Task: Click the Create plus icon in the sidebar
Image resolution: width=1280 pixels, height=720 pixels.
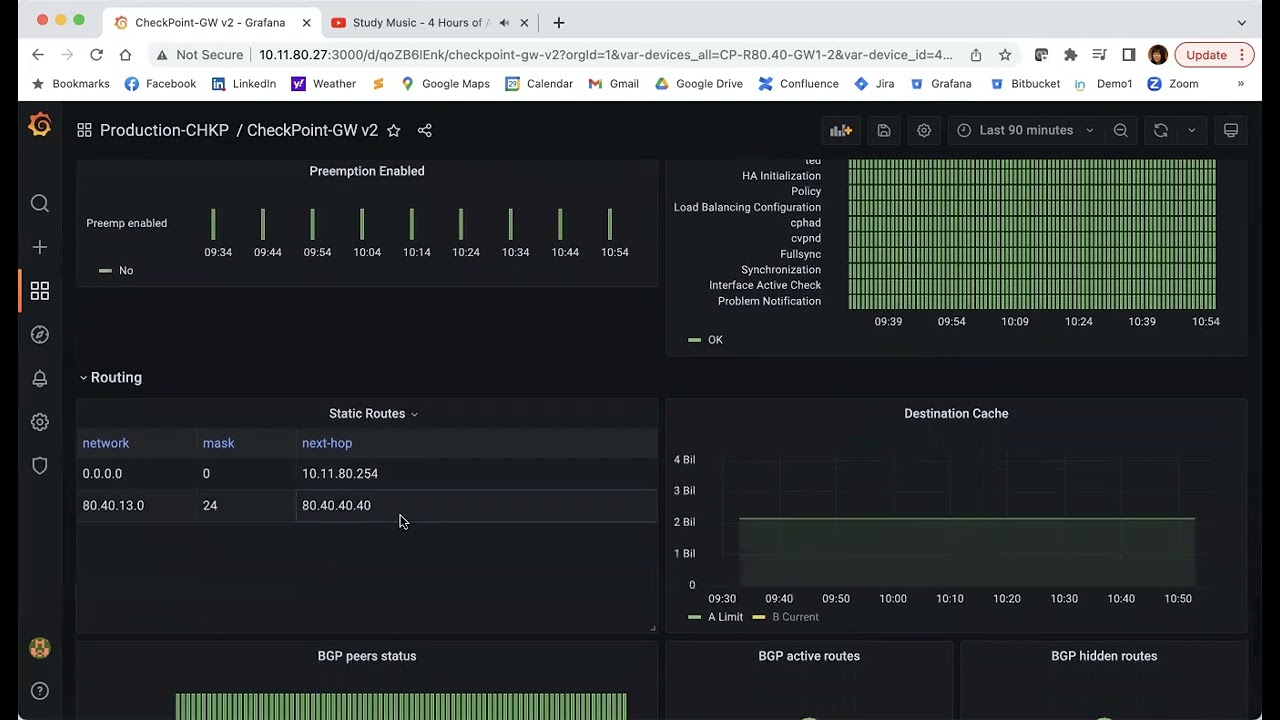Action: coord(40,247)
